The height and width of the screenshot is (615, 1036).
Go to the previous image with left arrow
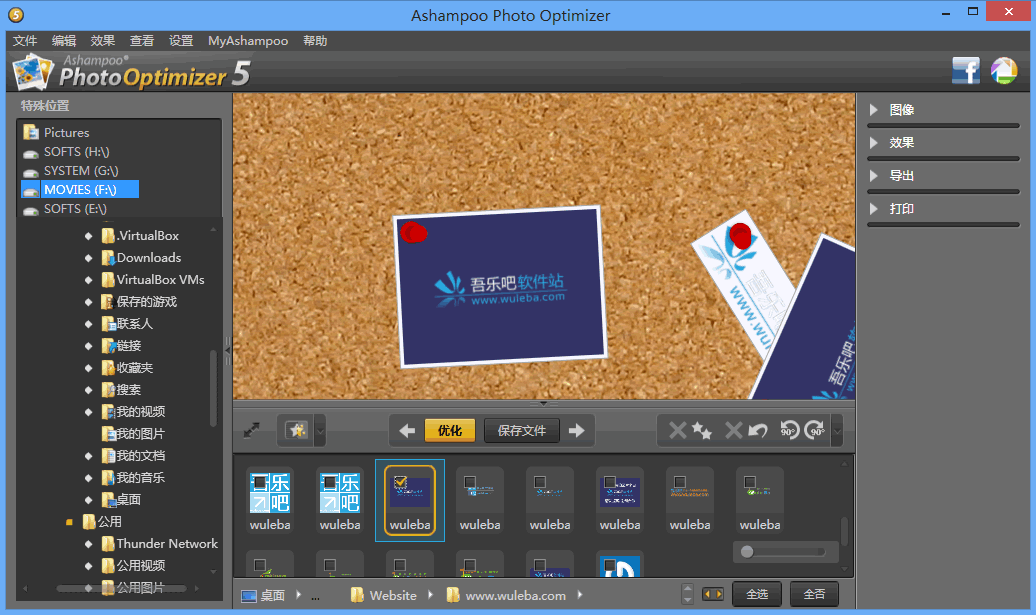[407, 431]
